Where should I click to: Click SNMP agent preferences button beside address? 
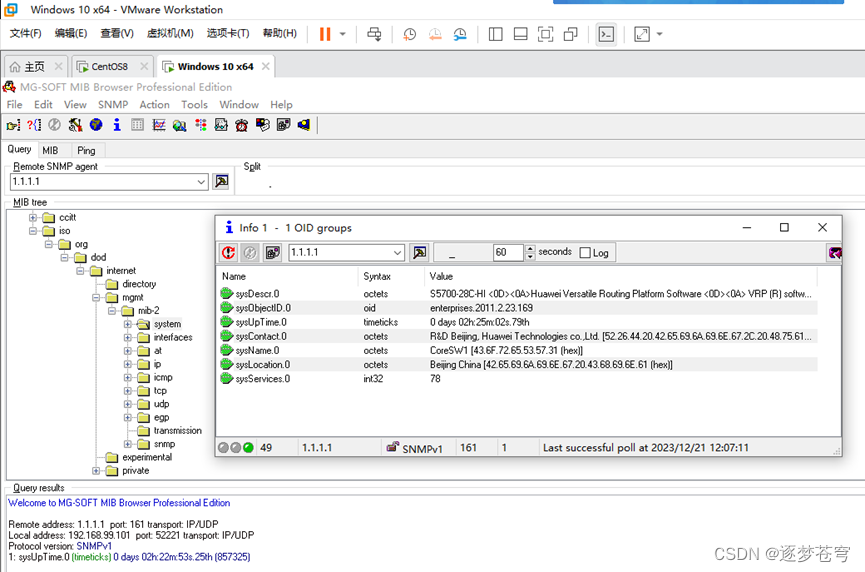pyautogui.click(x=222, y=181)
